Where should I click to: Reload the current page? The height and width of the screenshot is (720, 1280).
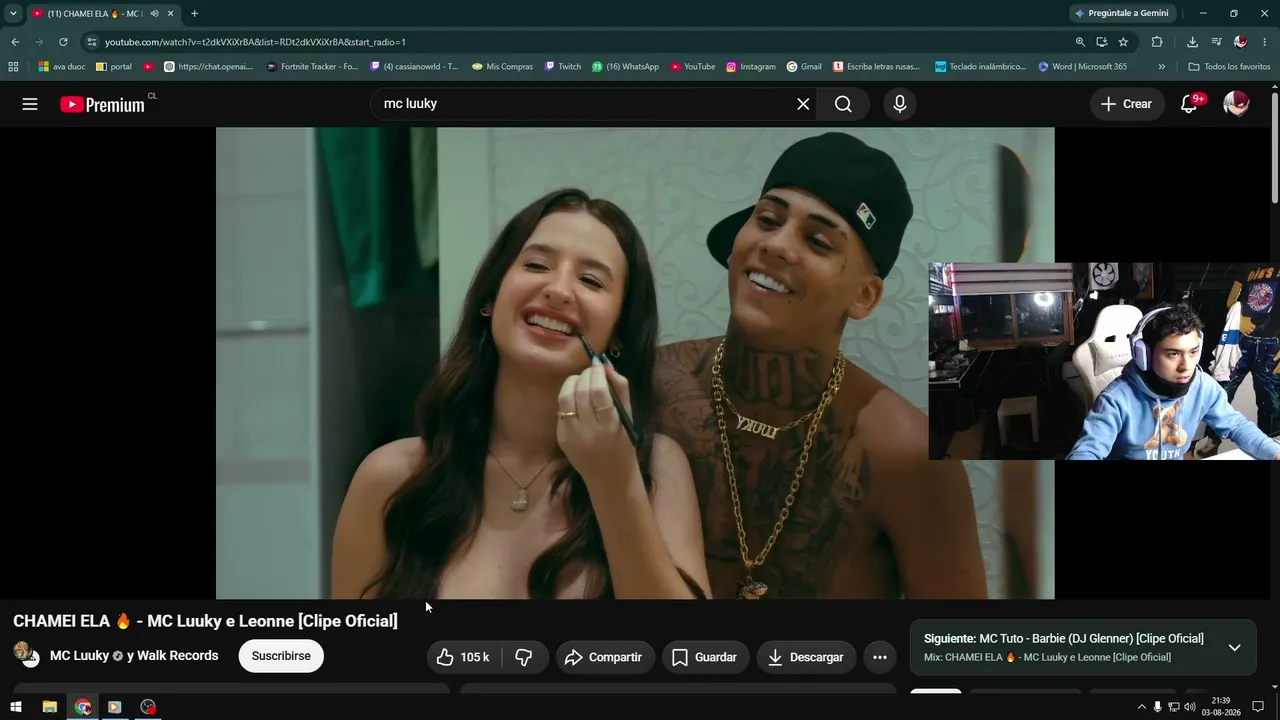(63, 42)
